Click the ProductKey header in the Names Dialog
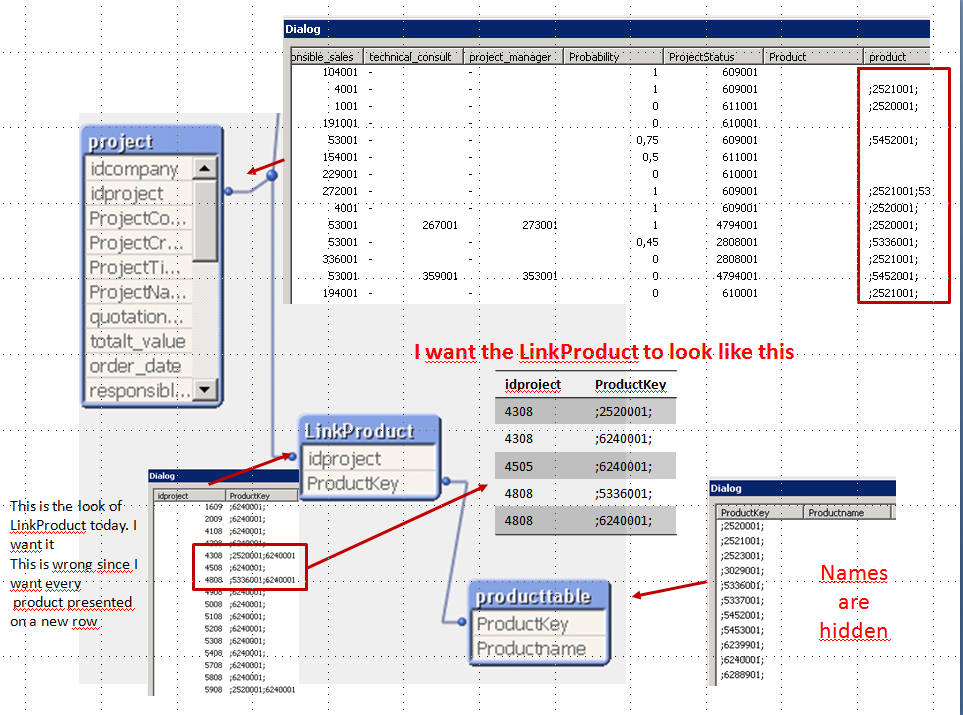Screen dimensions: 963x715 pos(760,512)
